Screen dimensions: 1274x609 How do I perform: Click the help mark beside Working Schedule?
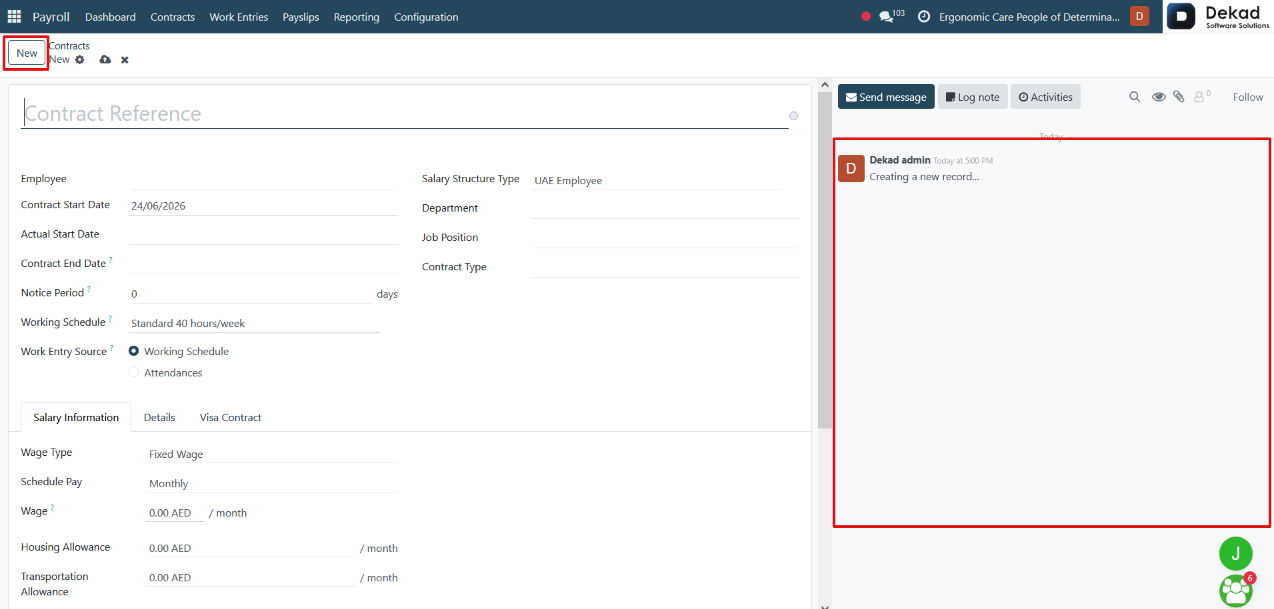pyautogui.click(x=109, y=319)
